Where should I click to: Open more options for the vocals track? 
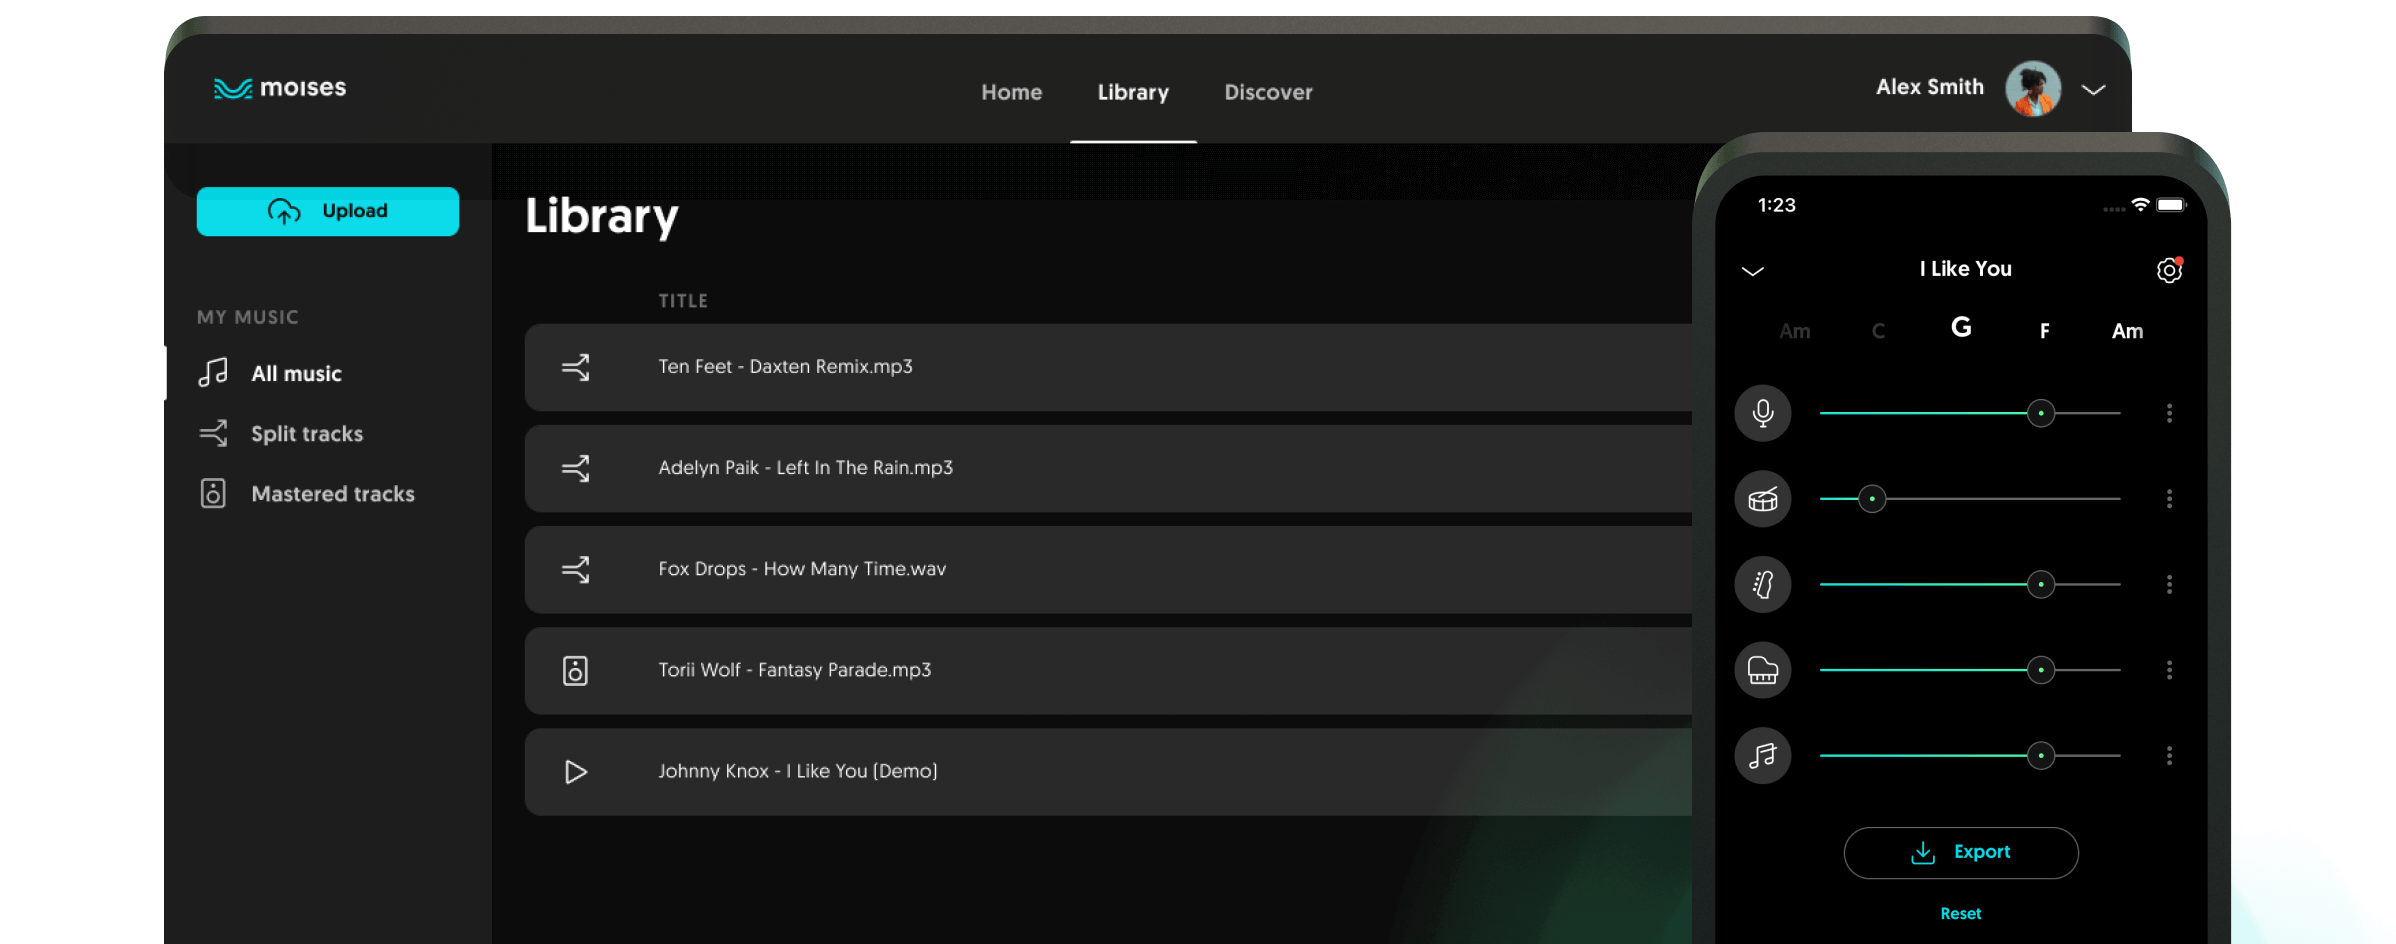pos(2169,413)
